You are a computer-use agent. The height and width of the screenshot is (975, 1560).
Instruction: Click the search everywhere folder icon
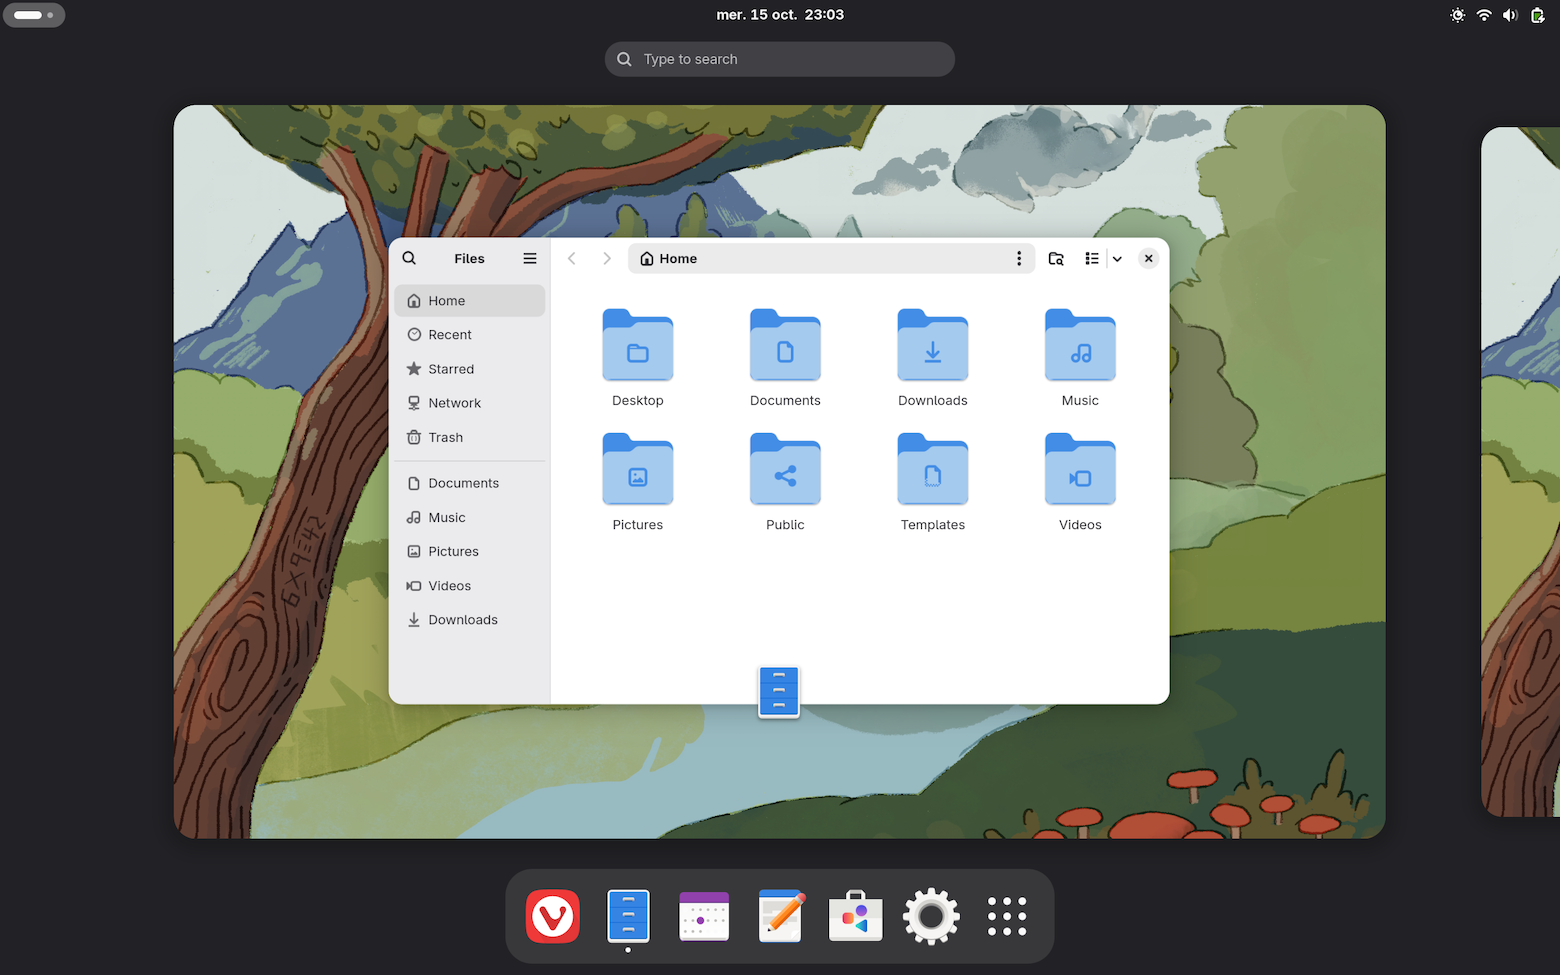click(1056, 258)
